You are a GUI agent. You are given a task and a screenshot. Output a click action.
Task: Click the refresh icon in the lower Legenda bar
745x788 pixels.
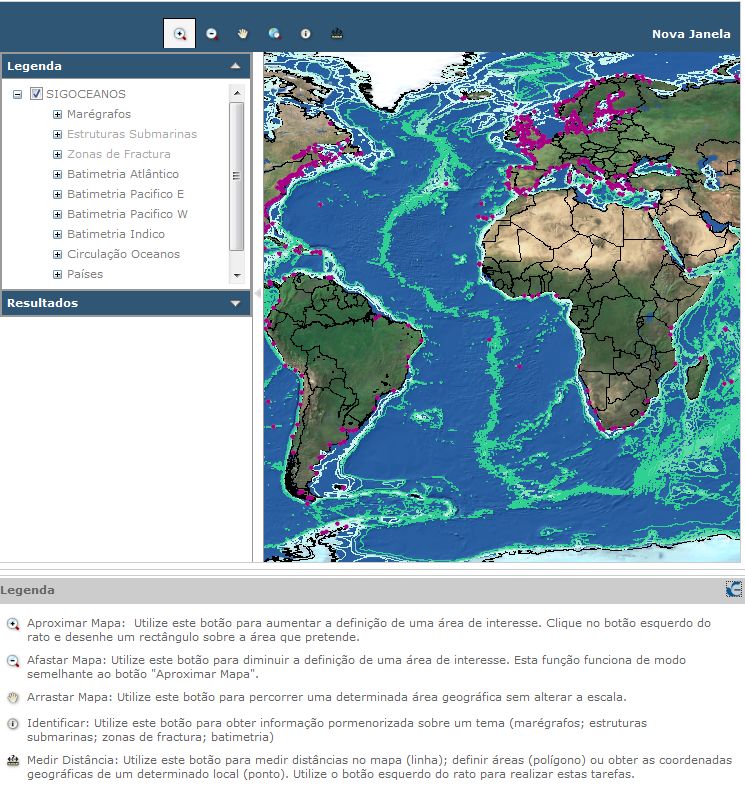(x=733, y=589)
